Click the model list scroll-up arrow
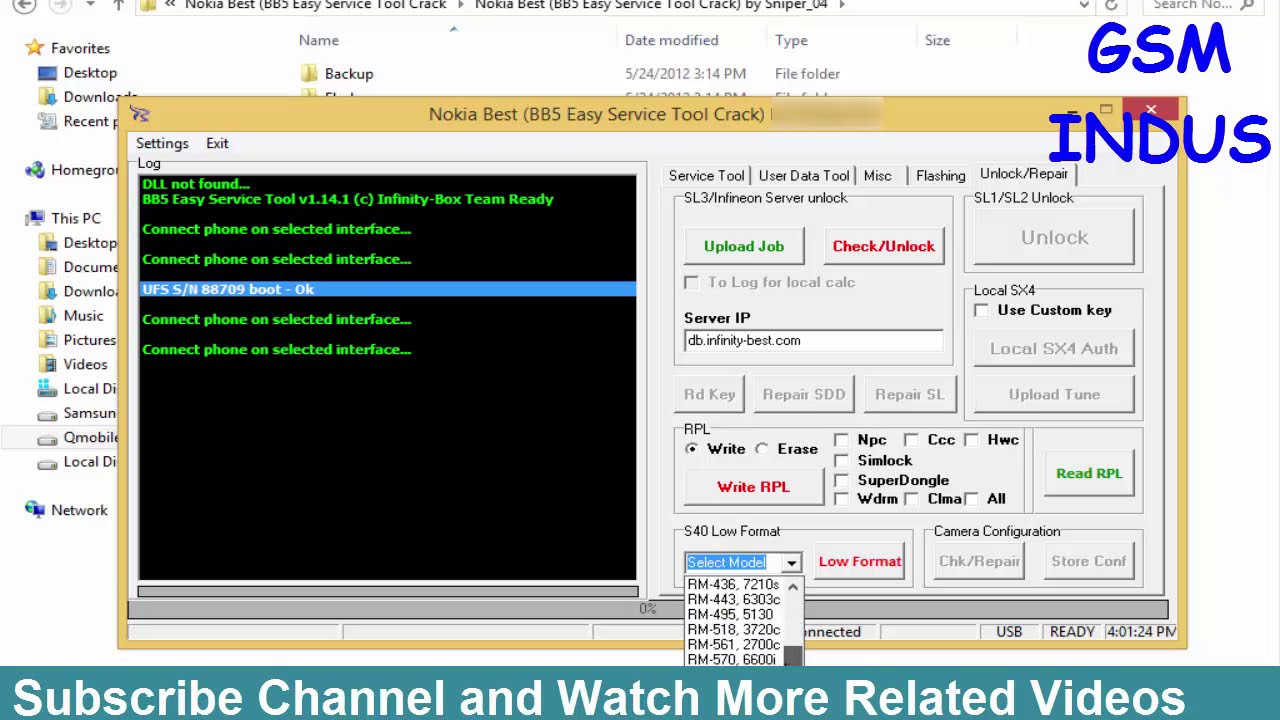 (x=793, y=587)
